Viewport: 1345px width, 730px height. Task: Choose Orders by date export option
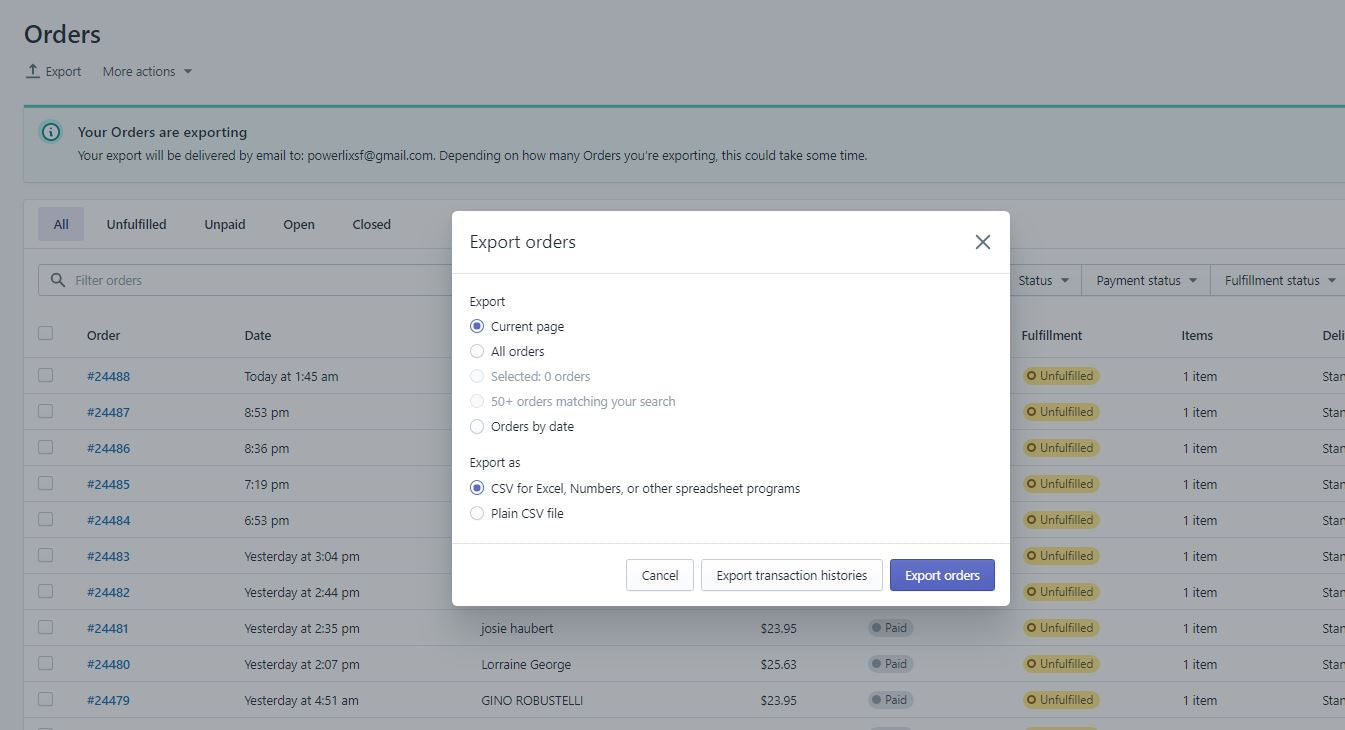477,426
